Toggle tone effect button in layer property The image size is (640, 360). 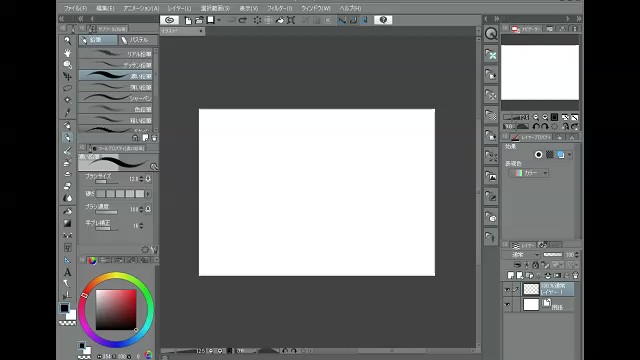pos(550,155)
